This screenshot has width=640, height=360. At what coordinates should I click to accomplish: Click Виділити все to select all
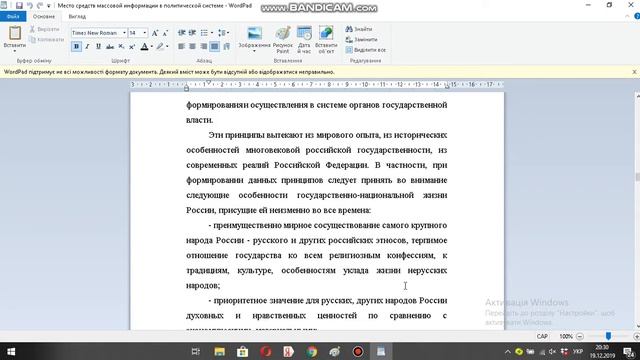coord(365,50)
